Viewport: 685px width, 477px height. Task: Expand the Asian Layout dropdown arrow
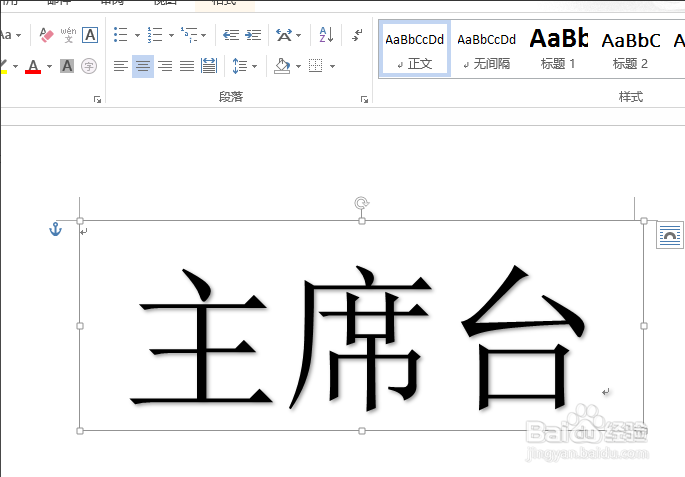tap(299, 35)
